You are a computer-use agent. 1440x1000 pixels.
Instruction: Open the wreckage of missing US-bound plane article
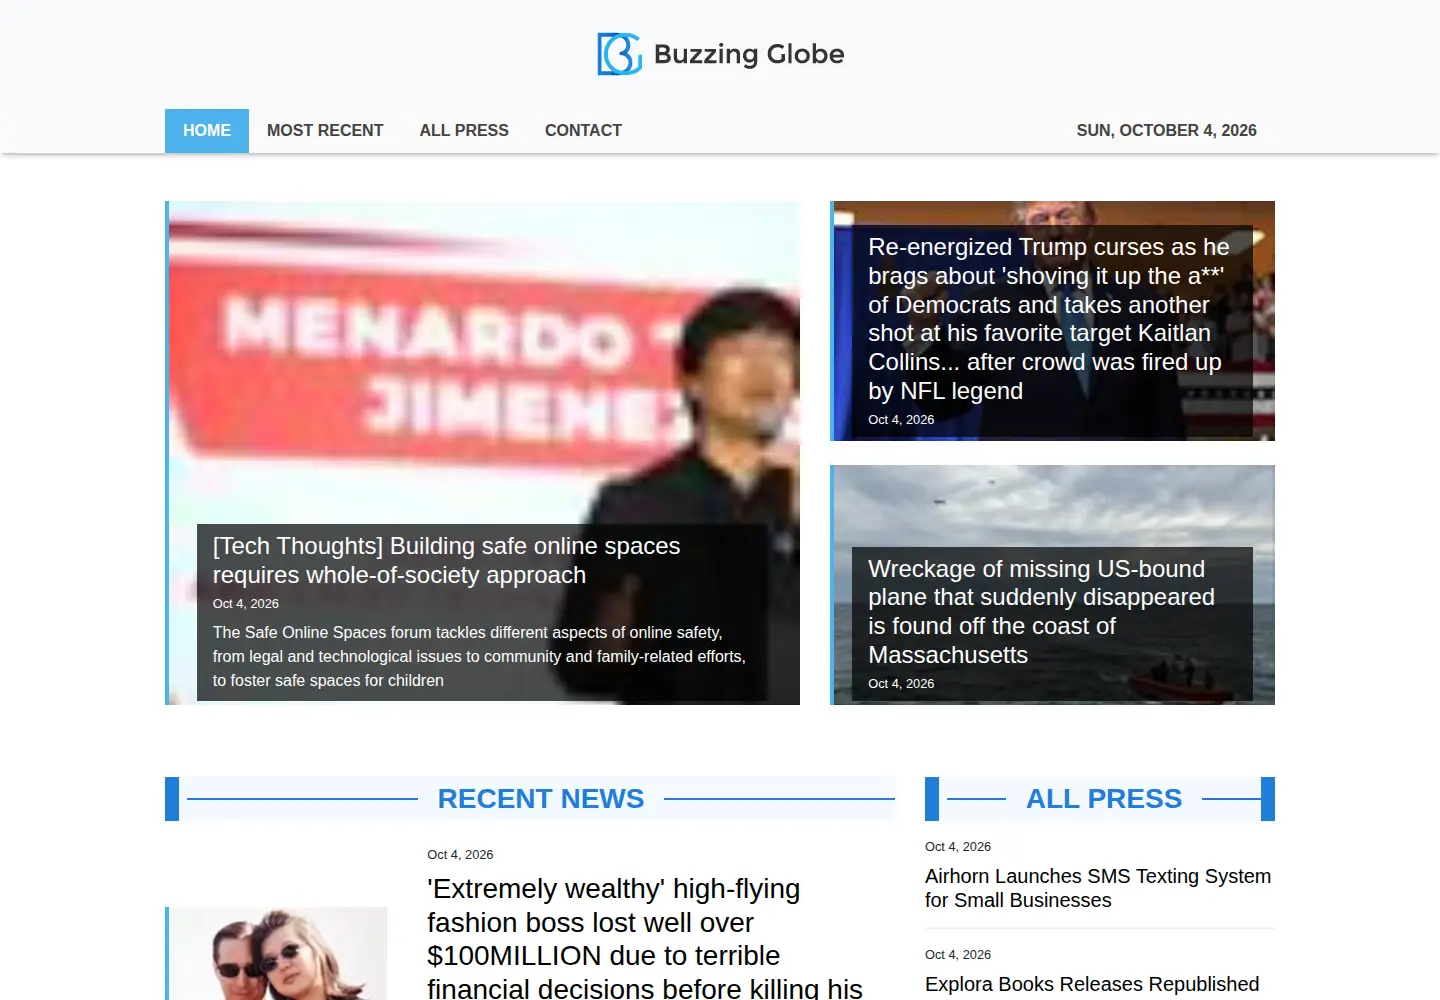(1041, 612)
